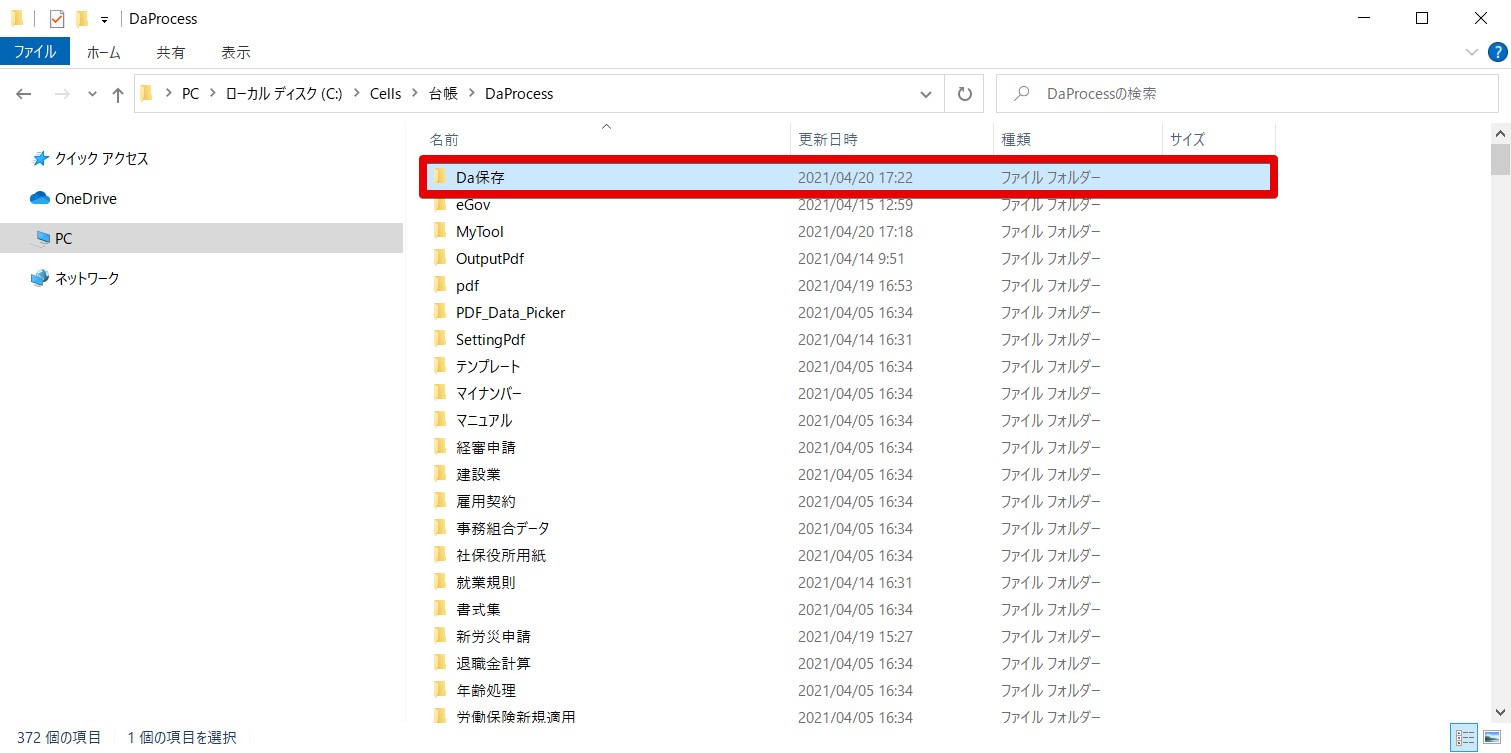This screenshot has width=1511, height=753.
Task: Select 台帳 in the address breadcrumb
Action: [x=443, y=94]
